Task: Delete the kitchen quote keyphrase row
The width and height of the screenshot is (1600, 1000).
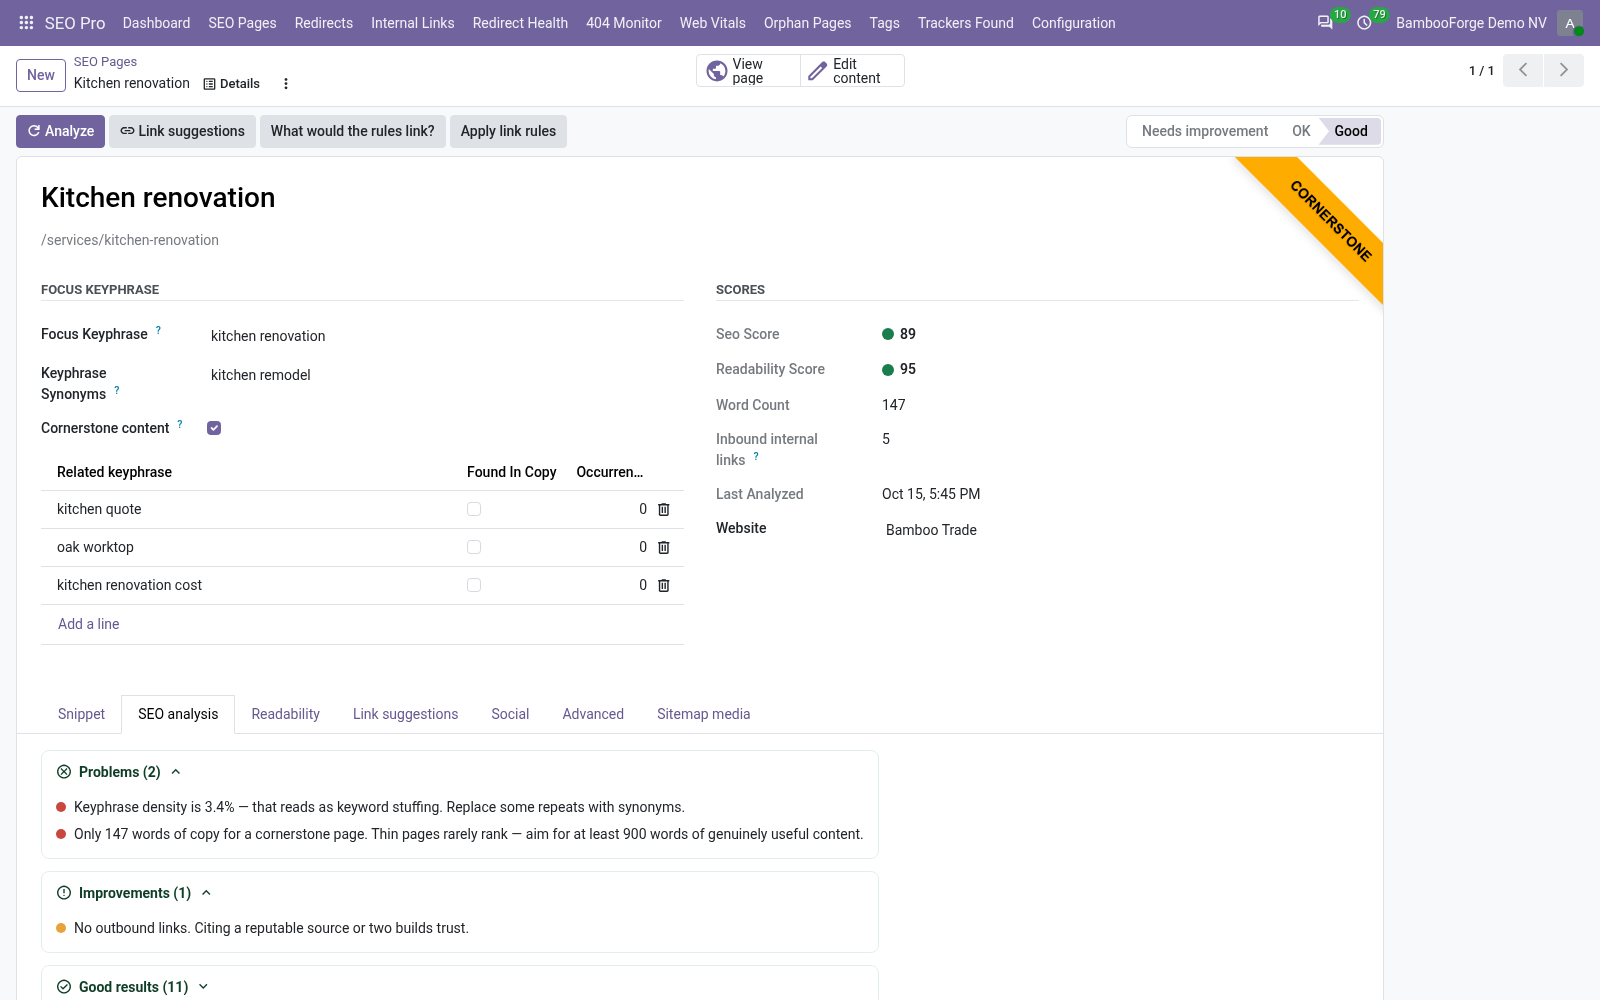Action: 663,509
